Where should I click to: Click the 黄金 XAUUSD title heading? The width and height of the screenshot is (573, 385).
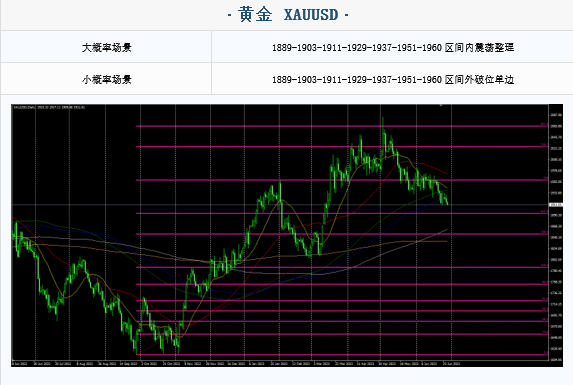pyautogui.click(x=288, y=15)
